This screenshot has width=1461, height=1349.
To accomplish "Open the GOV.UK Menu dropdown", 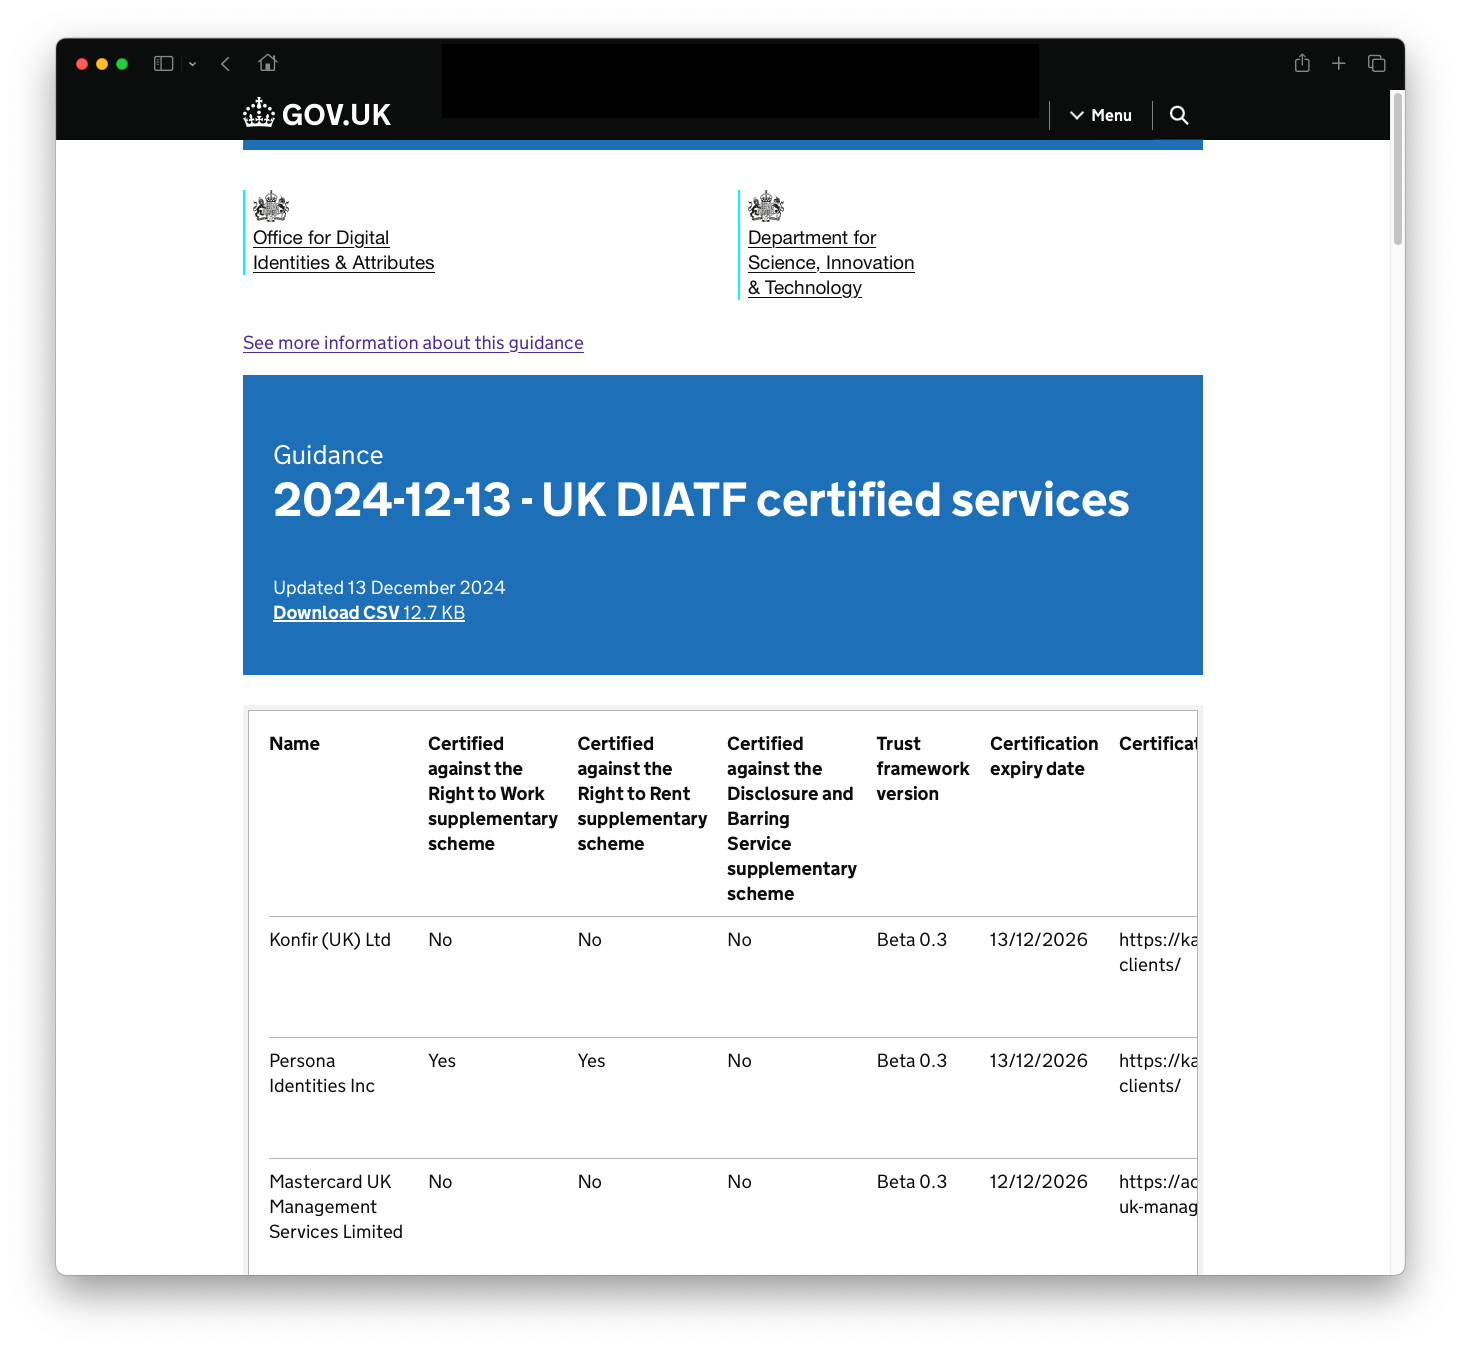I will click(1100, 115).
